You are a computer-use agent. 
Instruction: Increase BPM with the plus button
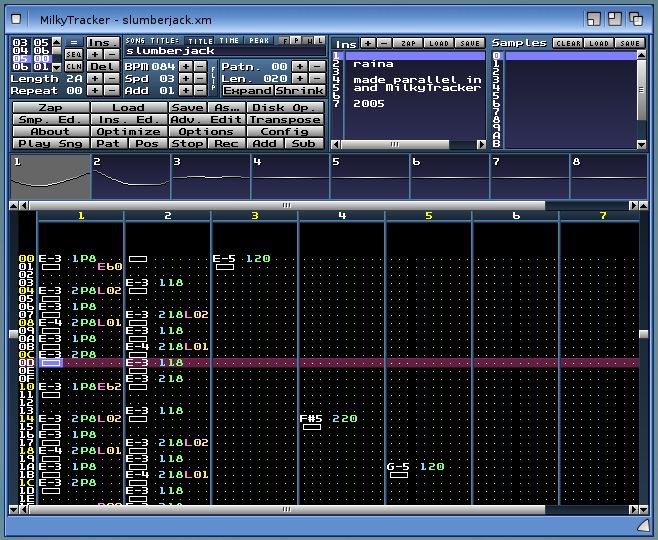pos(186,66)
